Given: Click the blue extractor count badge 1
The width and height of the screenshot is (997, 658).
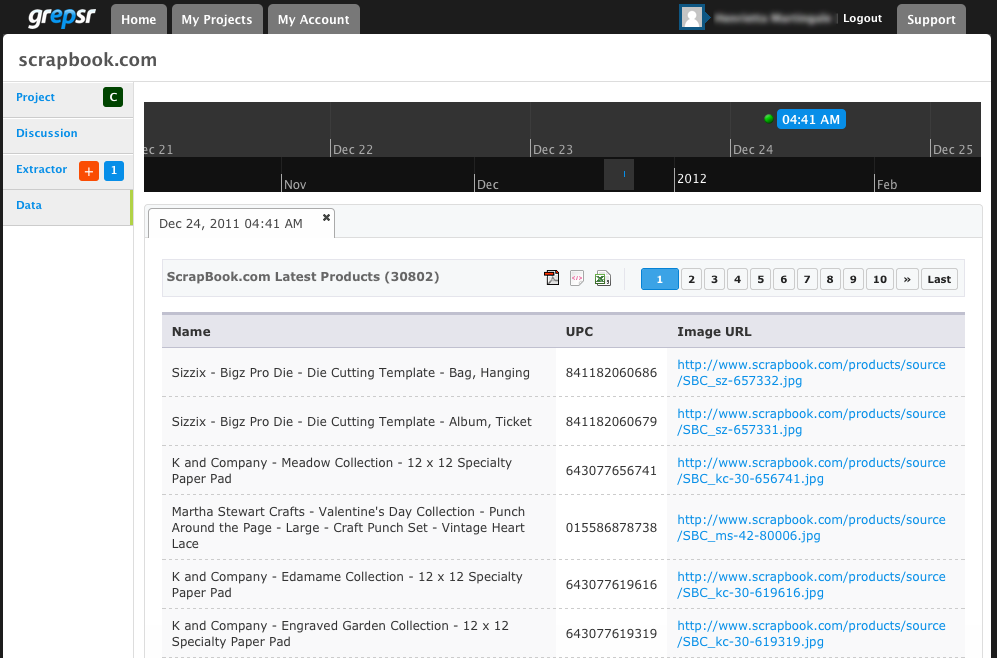Looking at the screenshot, I should coord(114,170).
